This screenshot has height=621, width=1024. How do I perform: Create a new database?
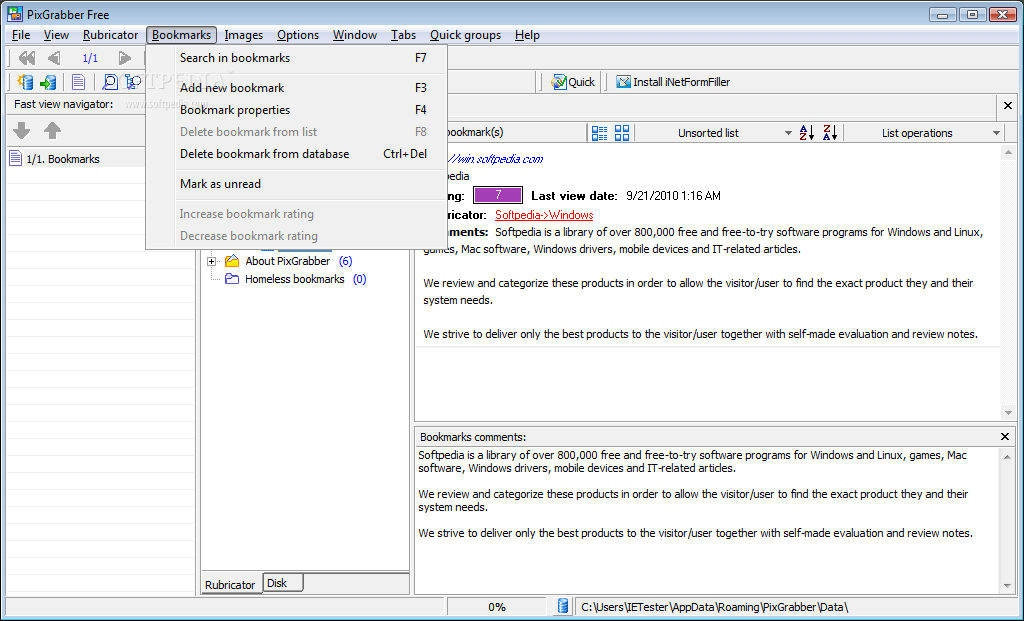[x=25, y=82]
